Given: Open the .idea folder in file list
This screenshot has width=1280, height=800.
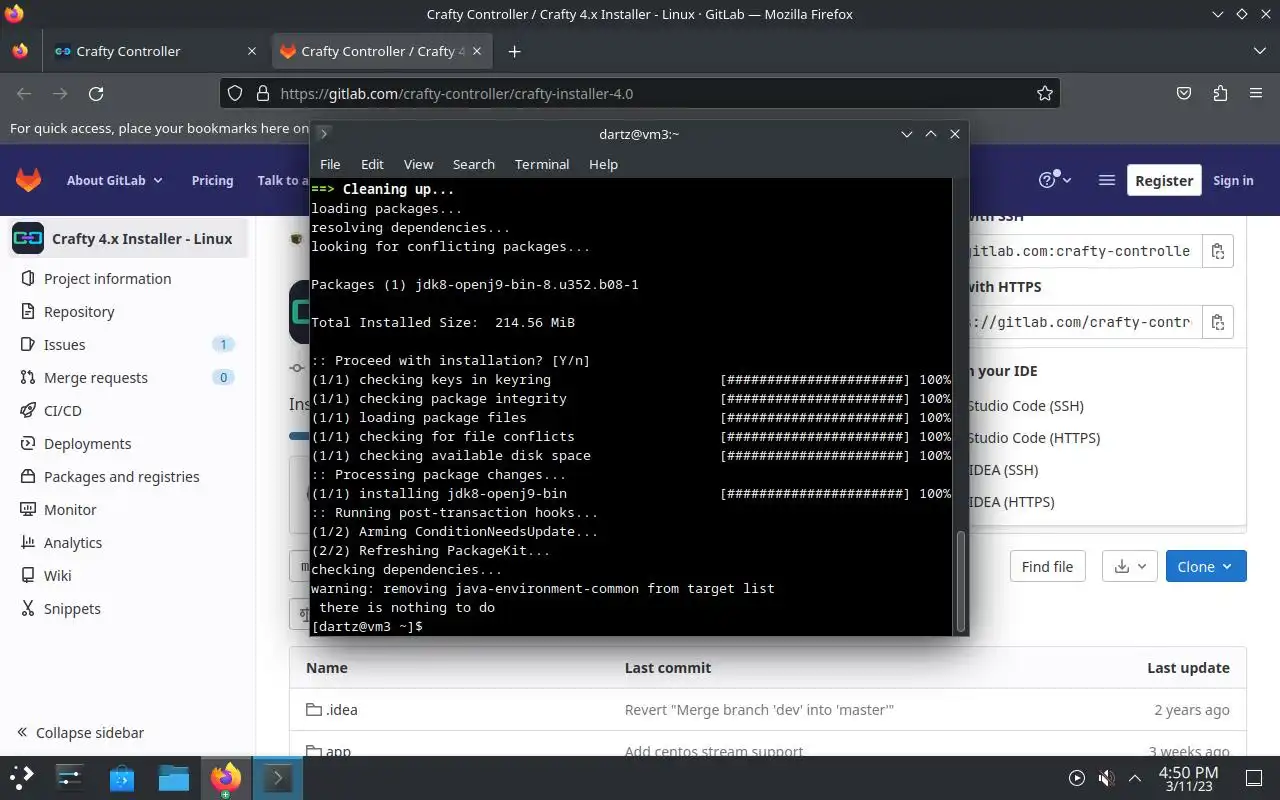Looking at the screenshot, I should pyautogui.click(x=342, y=710).
